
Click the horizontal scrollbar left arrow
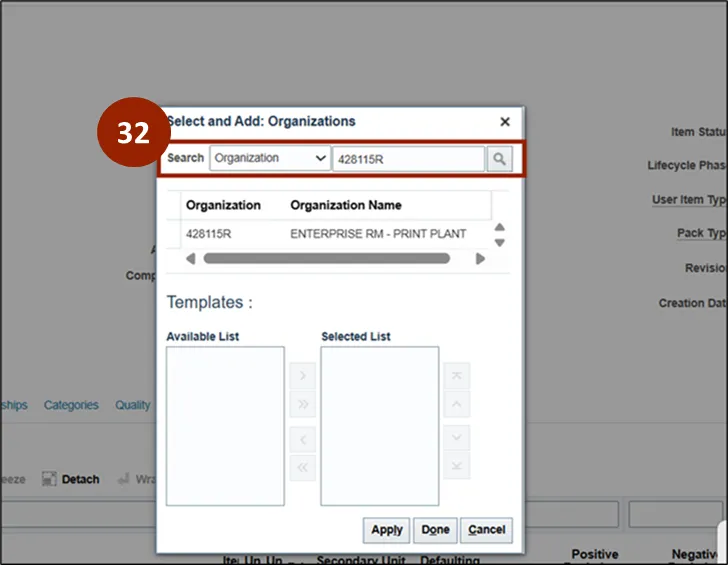pos(190,259)
